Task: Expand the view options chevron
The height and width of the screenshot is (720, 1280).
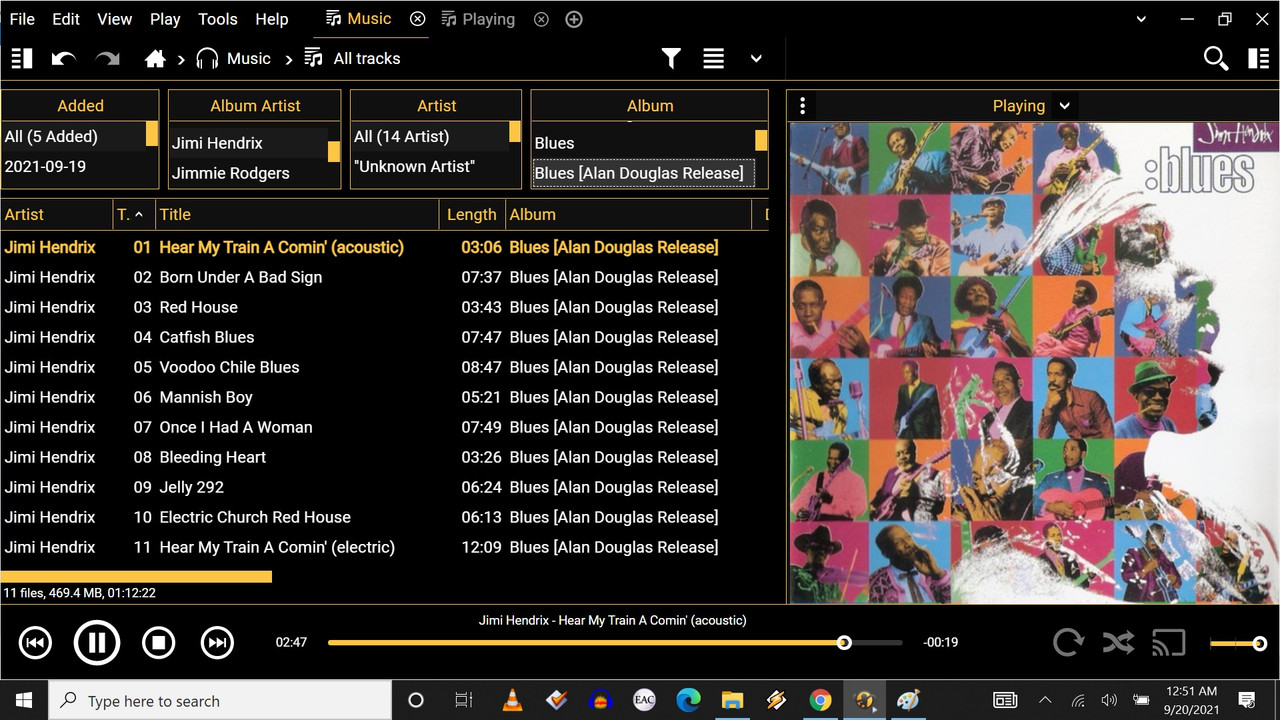Action: tap(756, 59)
